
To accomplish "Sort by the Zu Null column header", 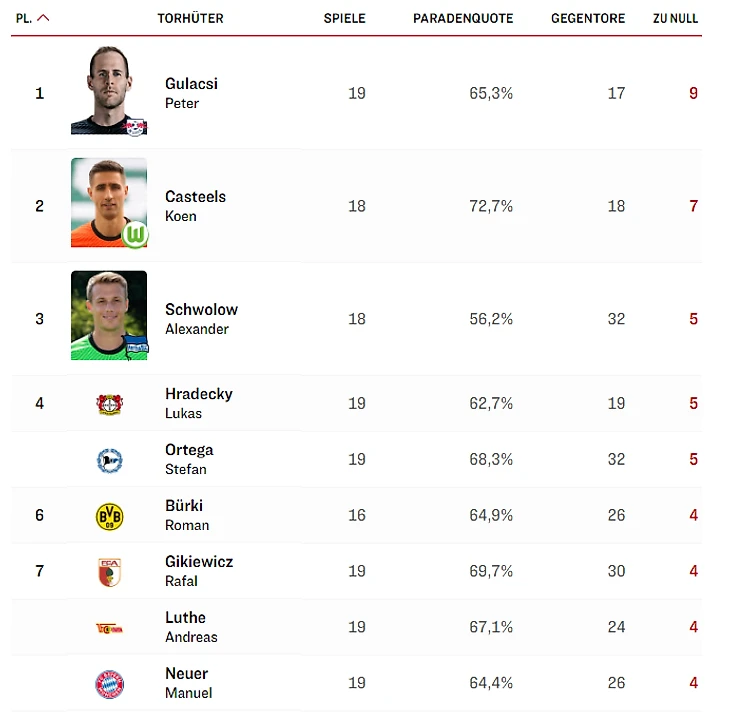I will pyautogui.click(x=675, y=19).
